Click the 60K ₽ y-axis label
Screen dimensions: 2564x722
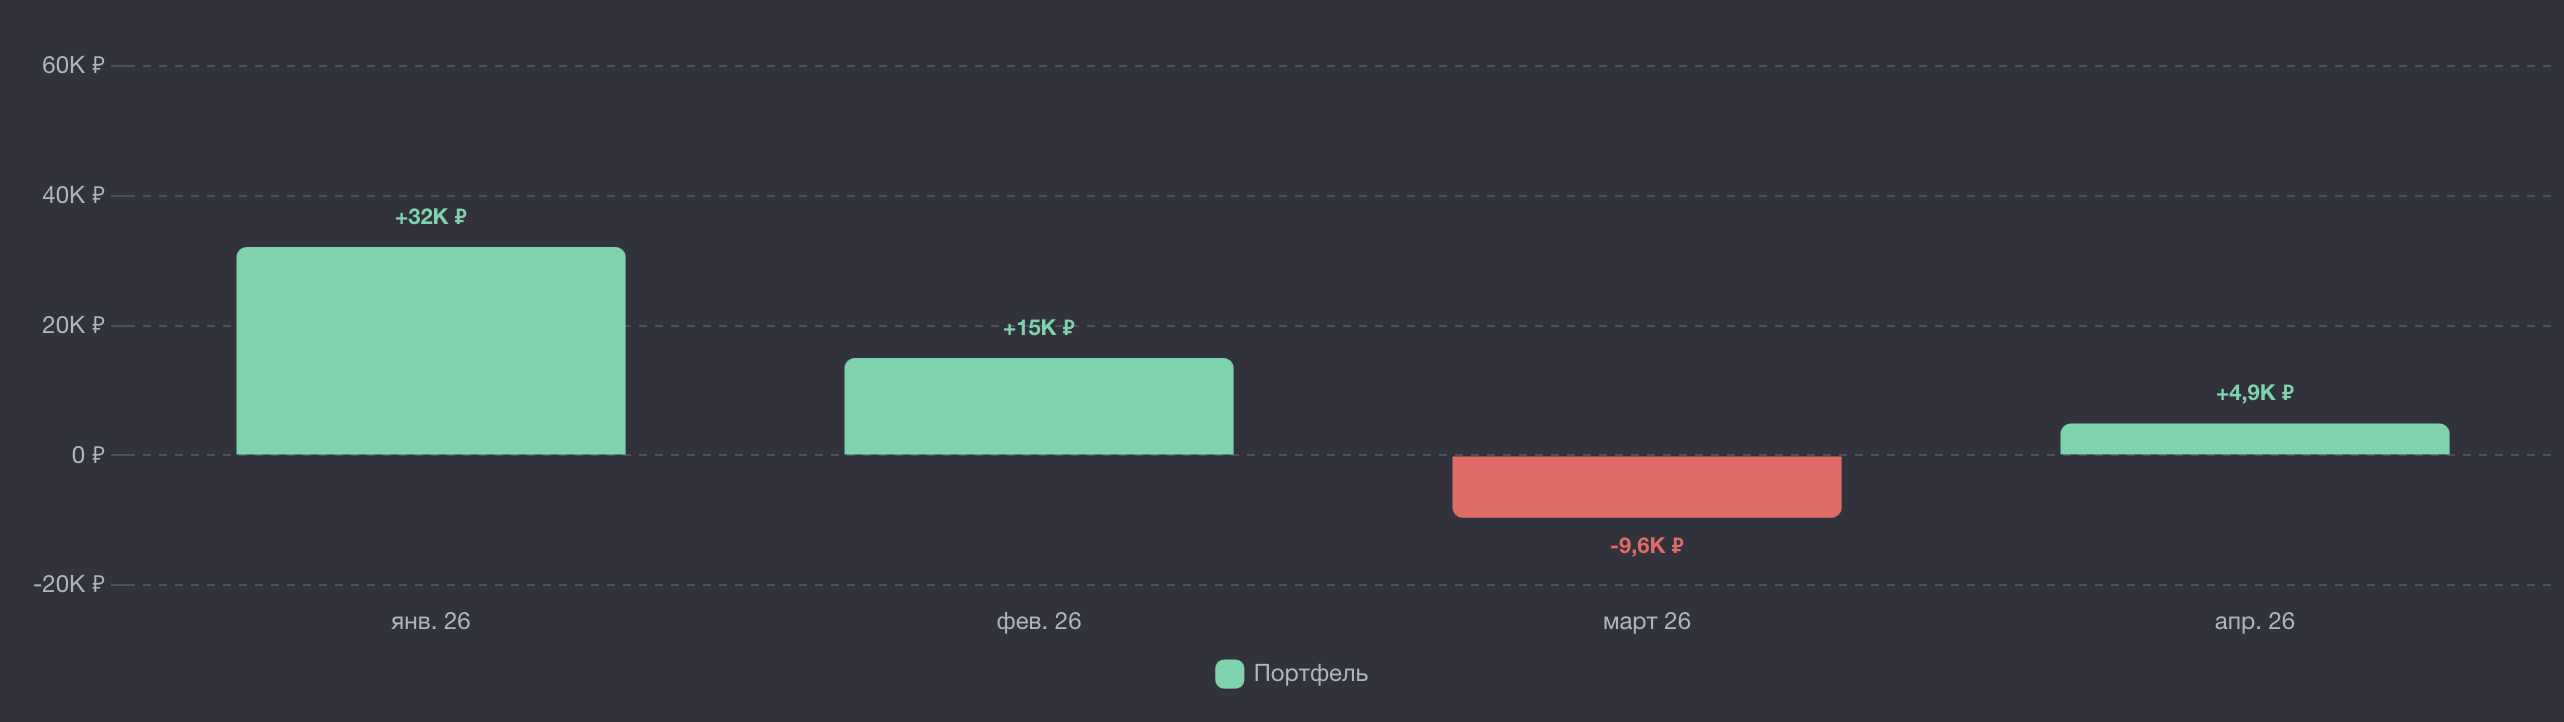tap(73, 65)
